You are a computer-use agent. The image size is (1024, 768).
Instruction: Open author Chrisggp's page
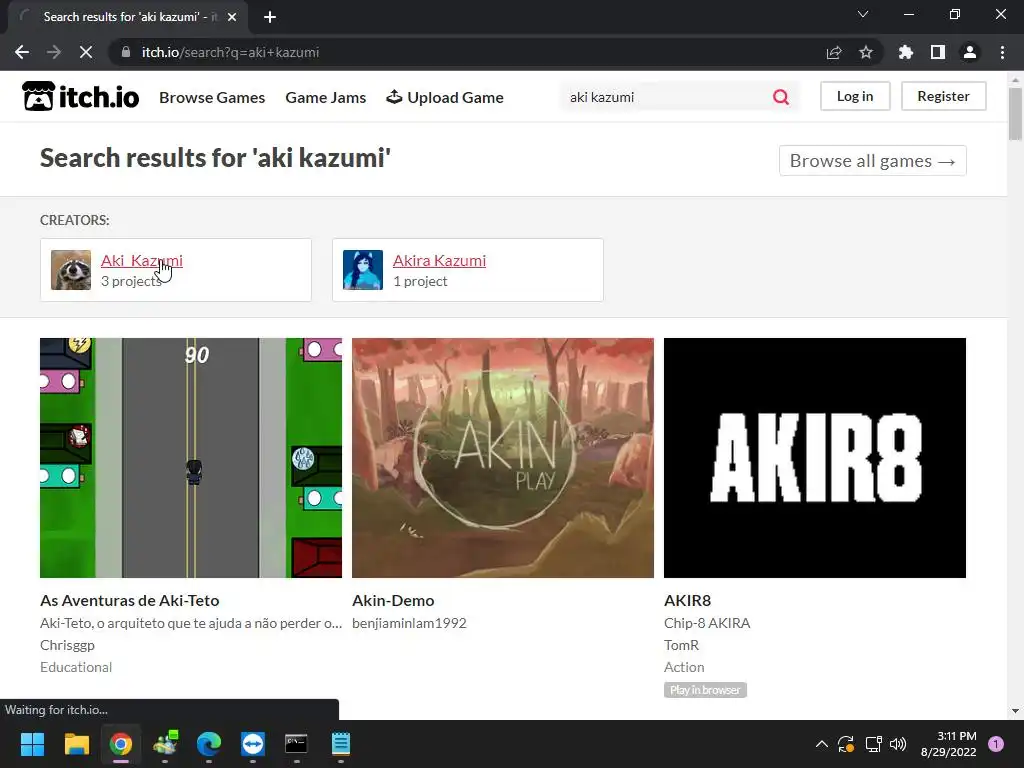67,645
